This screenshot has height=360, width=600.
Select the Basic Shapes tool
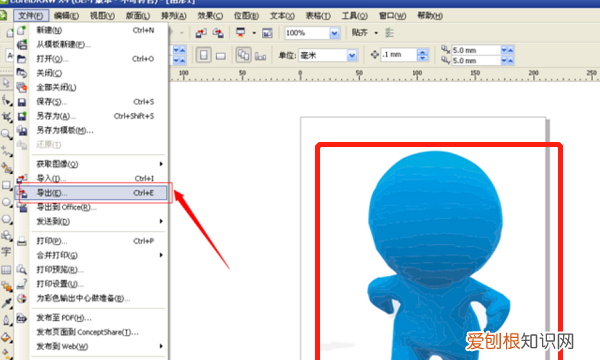coord(6,236)
